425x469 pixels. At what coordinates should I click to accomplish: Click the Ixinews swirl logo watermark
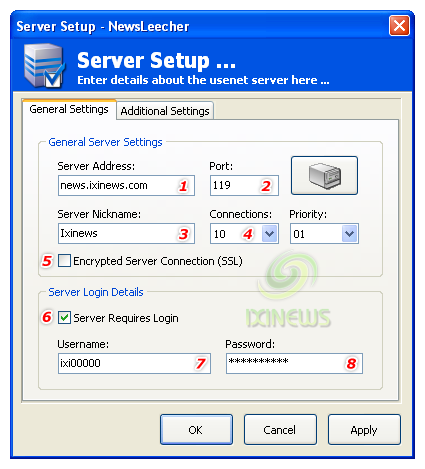point(288,289)
